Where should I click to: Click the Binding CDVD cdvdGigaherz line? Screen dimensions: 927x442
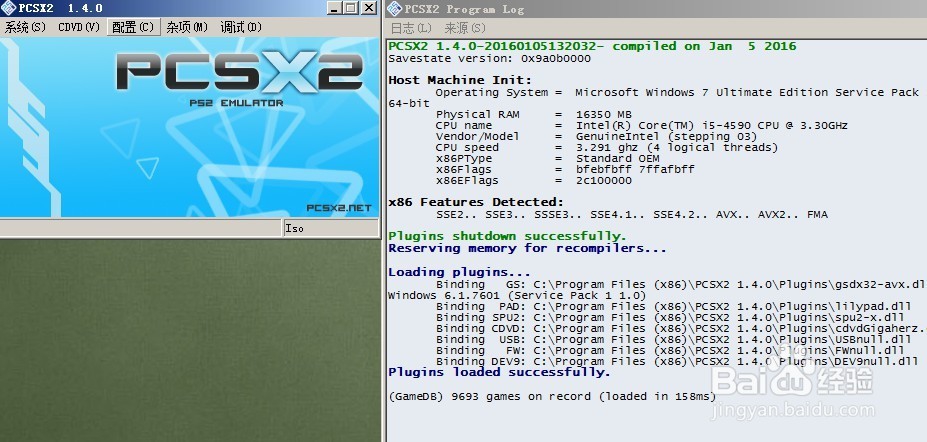(681, 328)
